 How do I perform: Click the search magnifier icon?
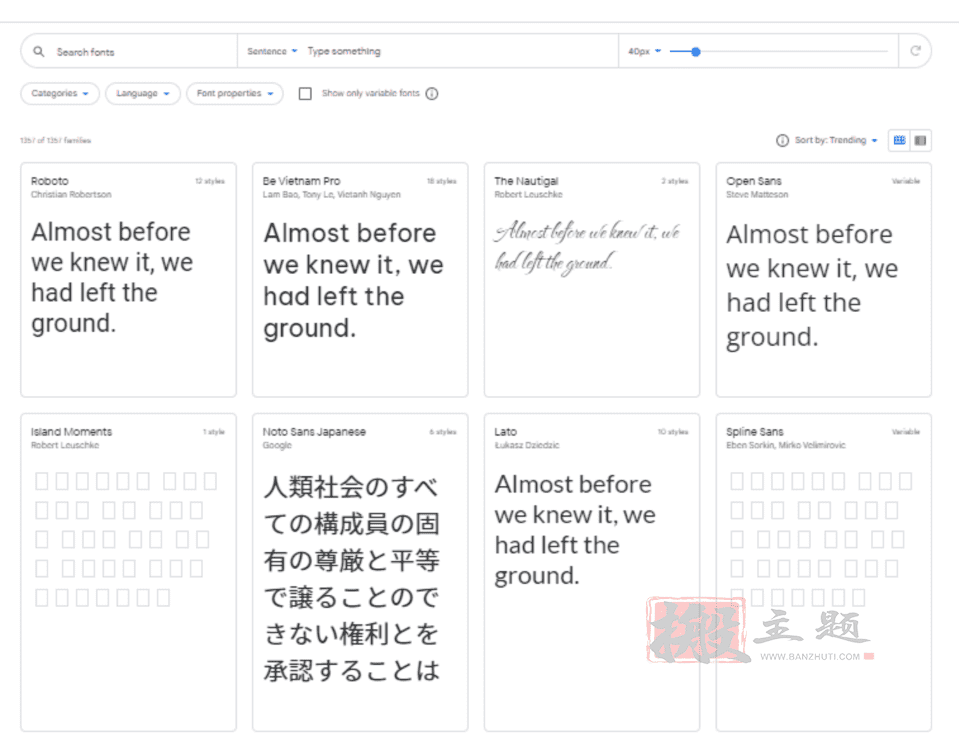[39, 51]
